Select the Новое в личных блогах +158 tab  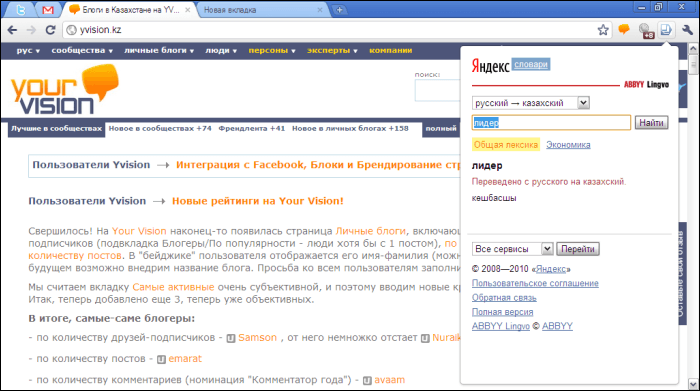pos(350,129)
